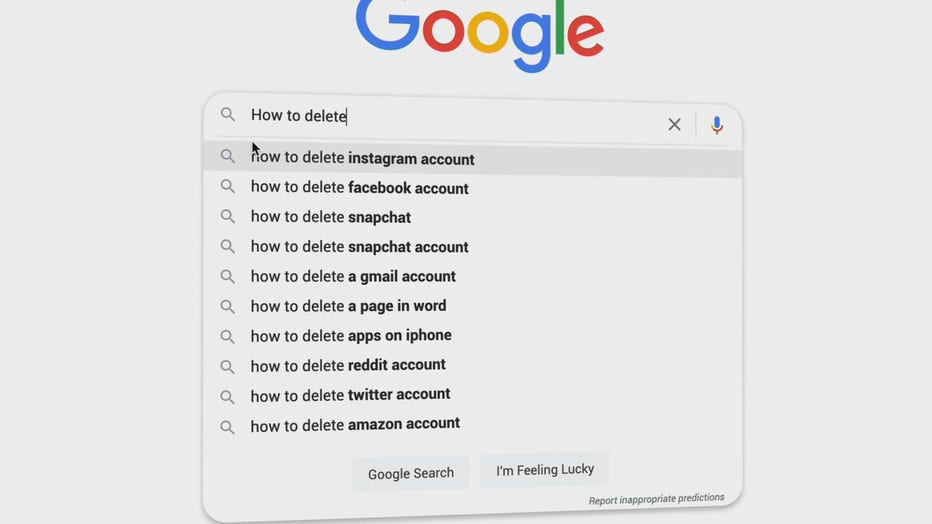Open Report inappropriate predictions link
This screenshot has width=932, height=524.
(657, 499)
